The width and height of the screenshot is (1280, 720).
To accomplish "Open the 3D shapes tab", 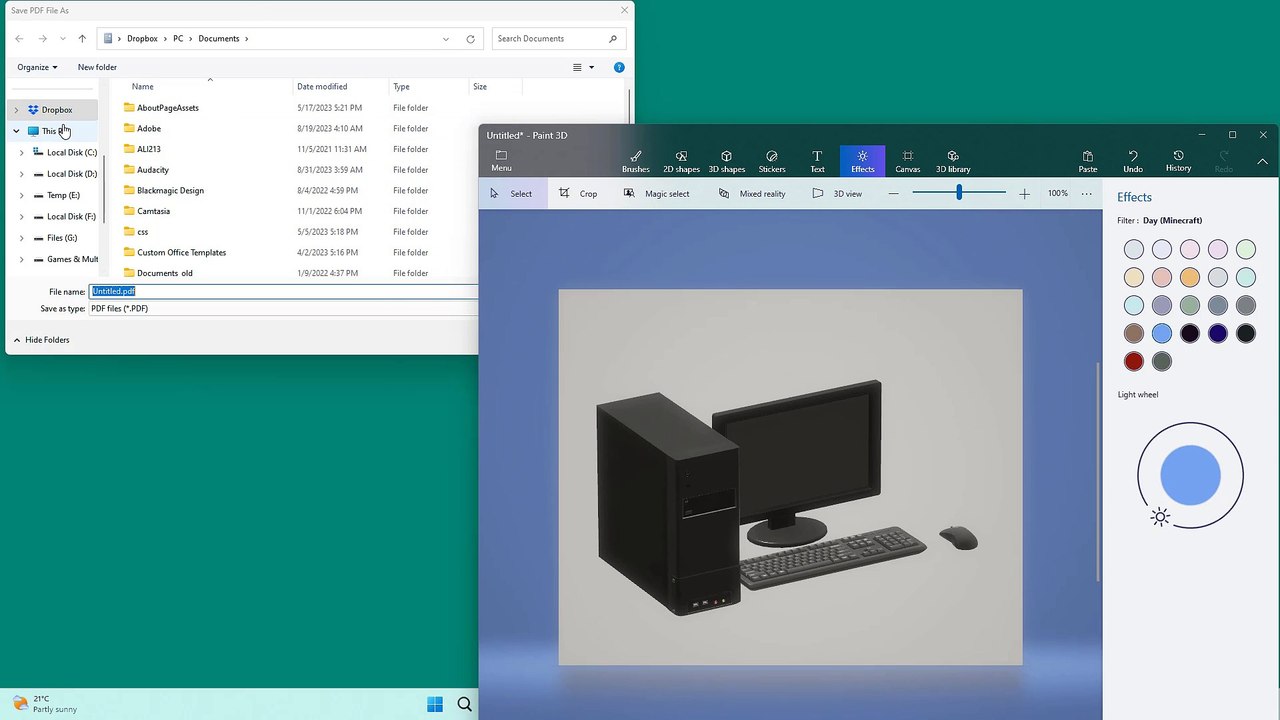I will pos(727,161).
